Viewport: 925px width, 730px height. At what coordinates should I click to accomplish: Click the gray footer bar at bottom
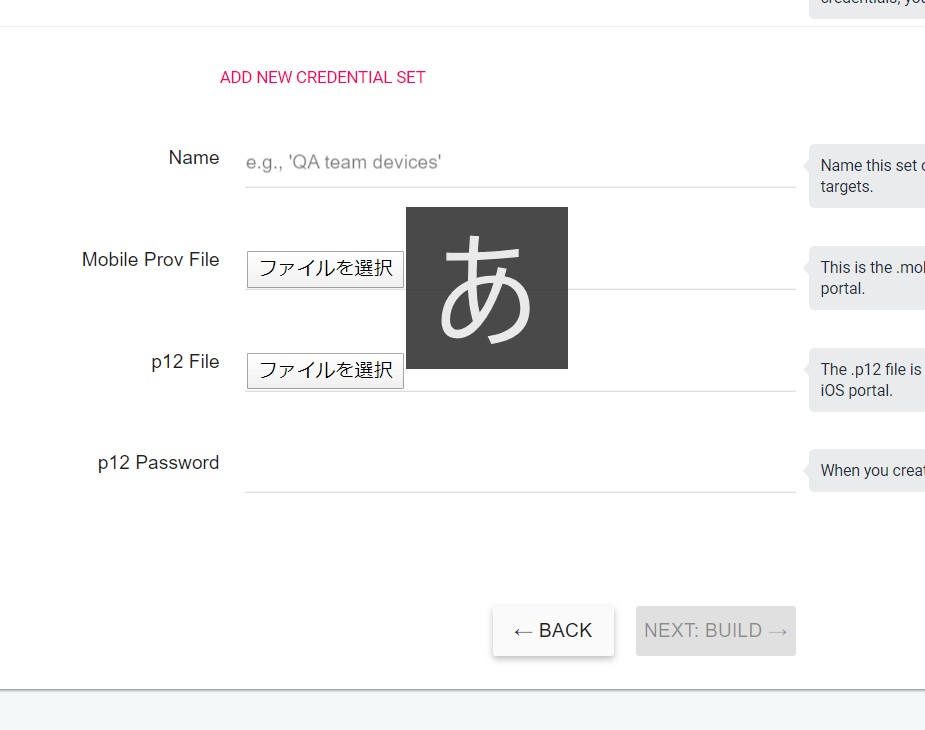[x=462, y=710]
